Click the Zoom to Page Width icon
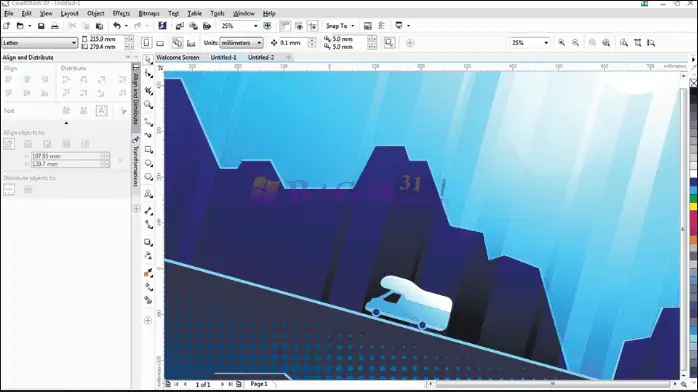The width and height of the screenshot is (698, 392). click(638, 43)
